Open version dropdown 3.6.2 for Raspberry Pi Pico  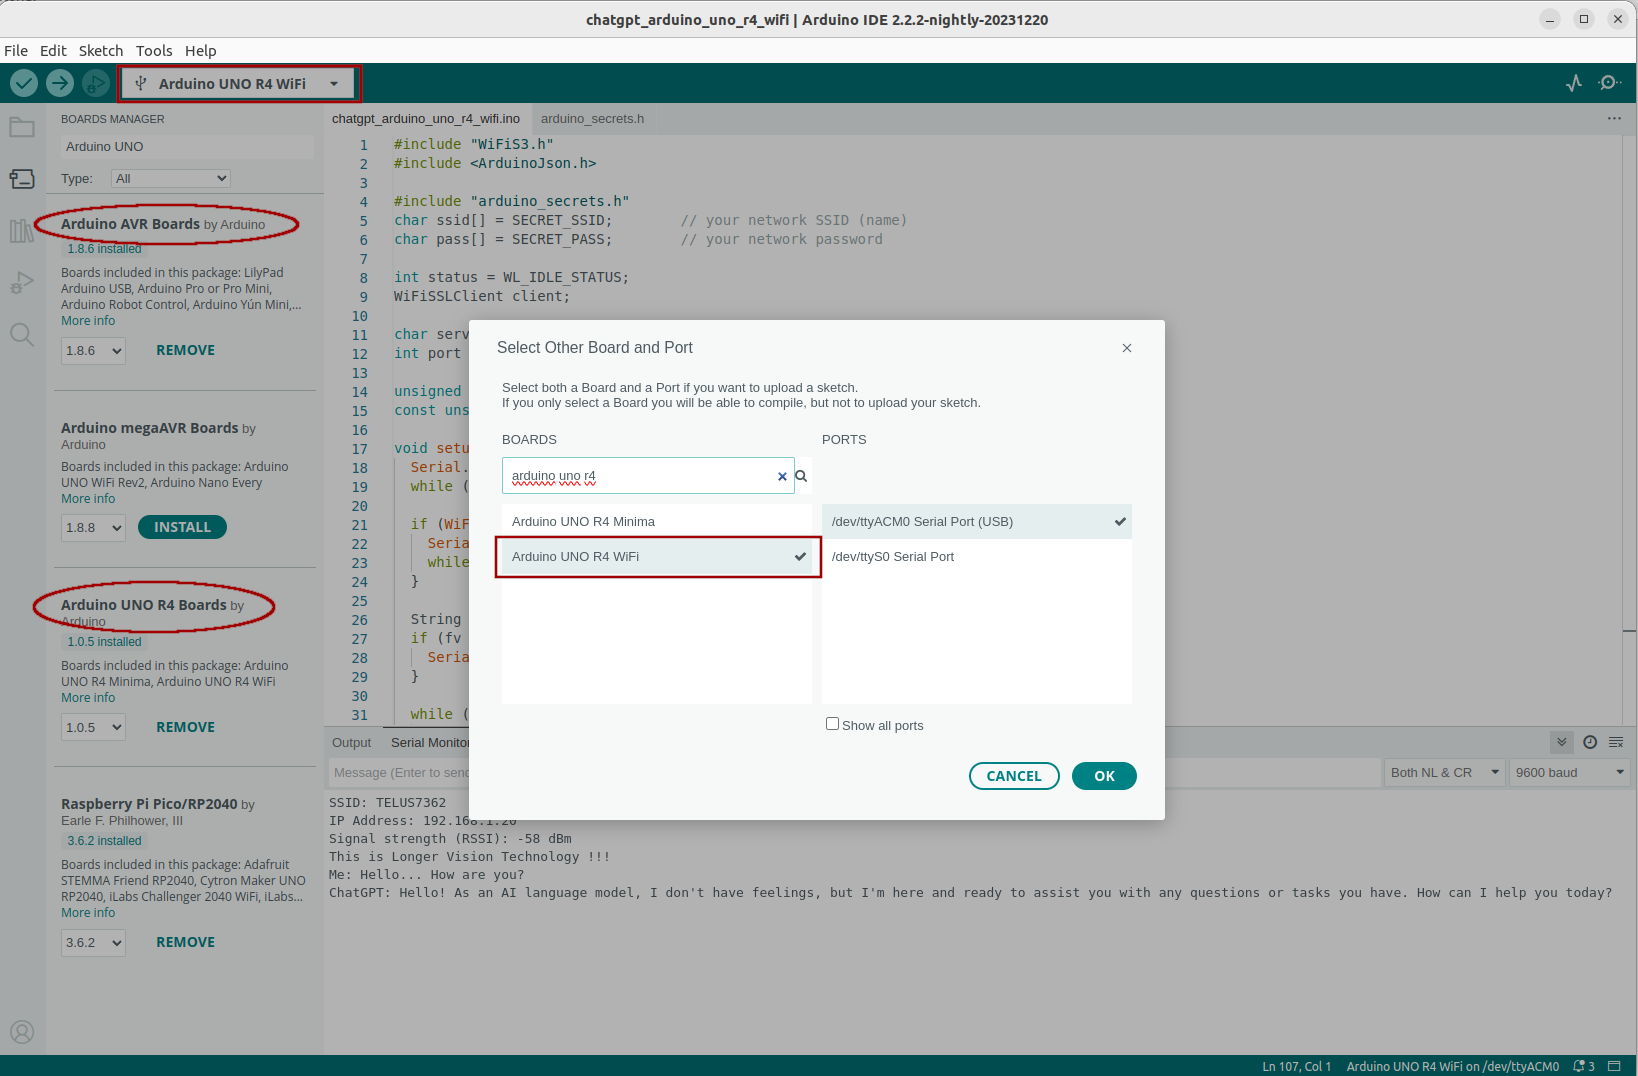[93, 943]
